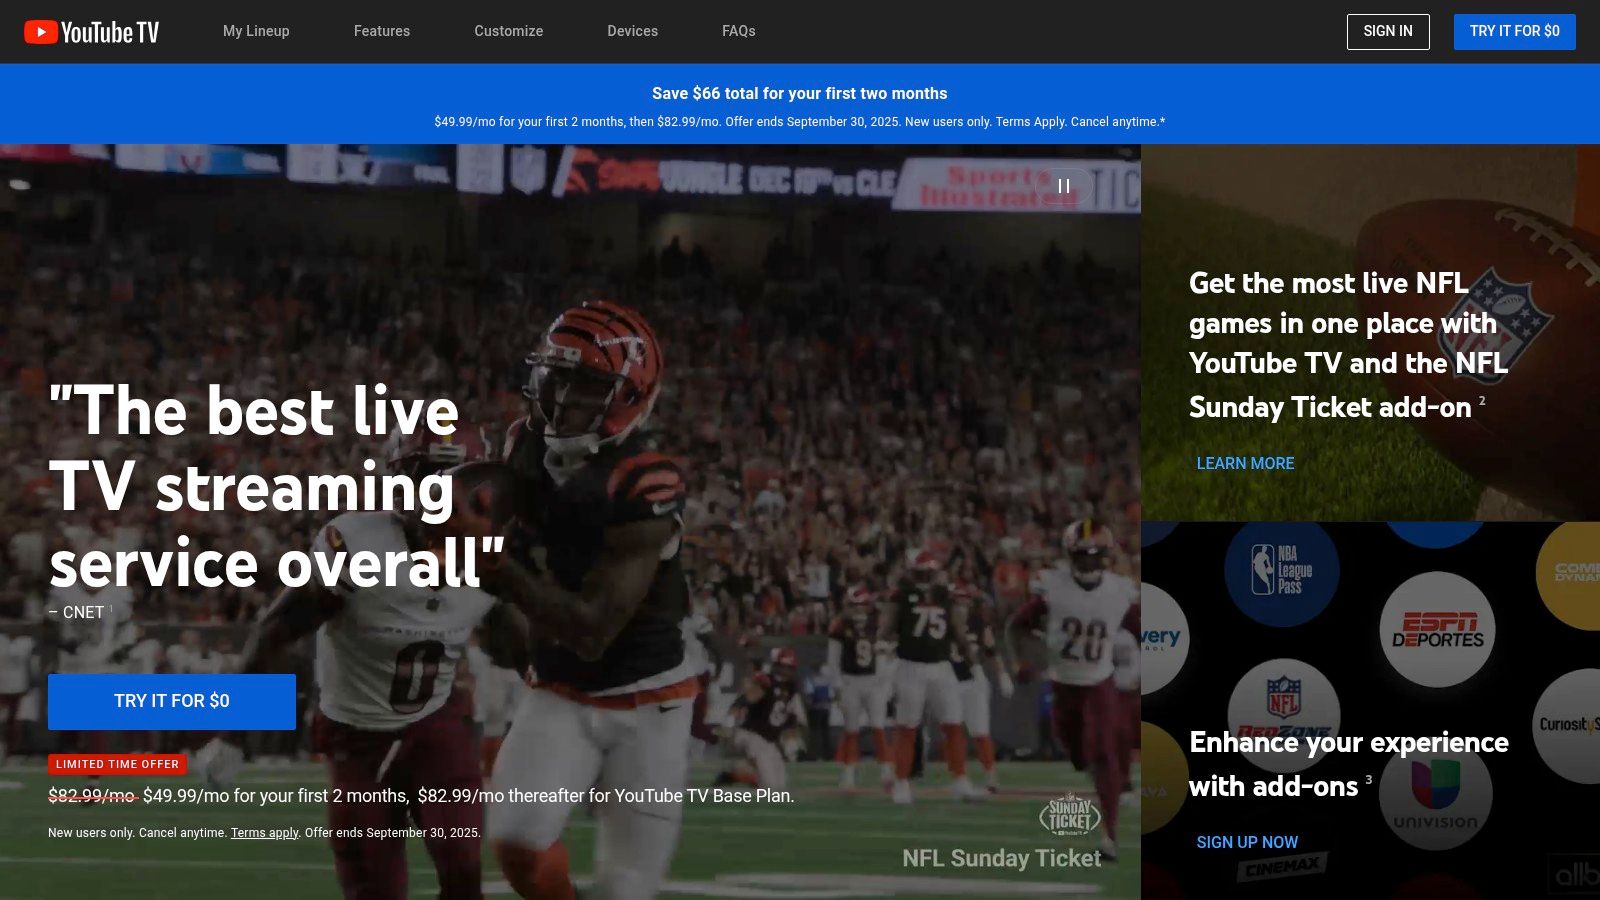Click the Sunday Ticket badge icon

tap(1070, 815)
